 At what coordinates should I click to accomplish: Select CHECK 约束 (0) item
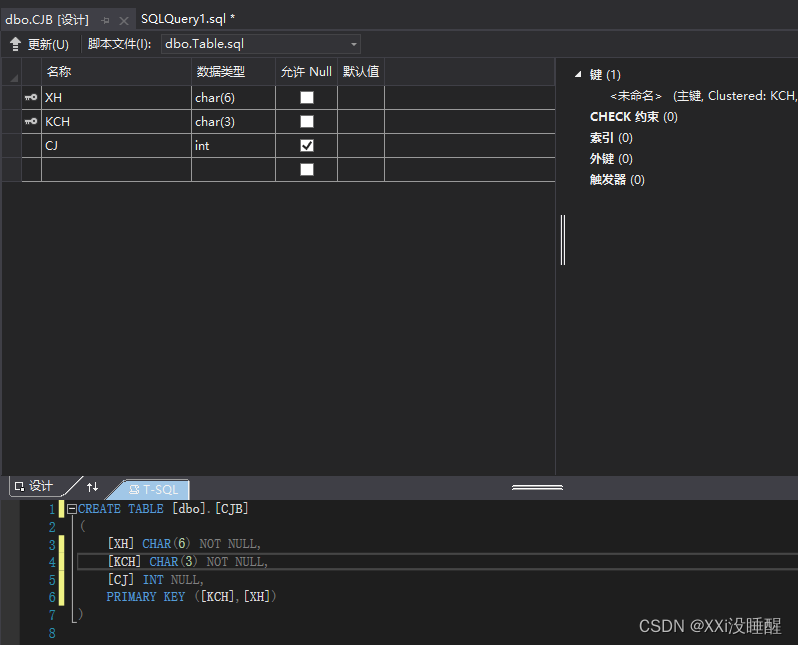[x=633, y=117]
